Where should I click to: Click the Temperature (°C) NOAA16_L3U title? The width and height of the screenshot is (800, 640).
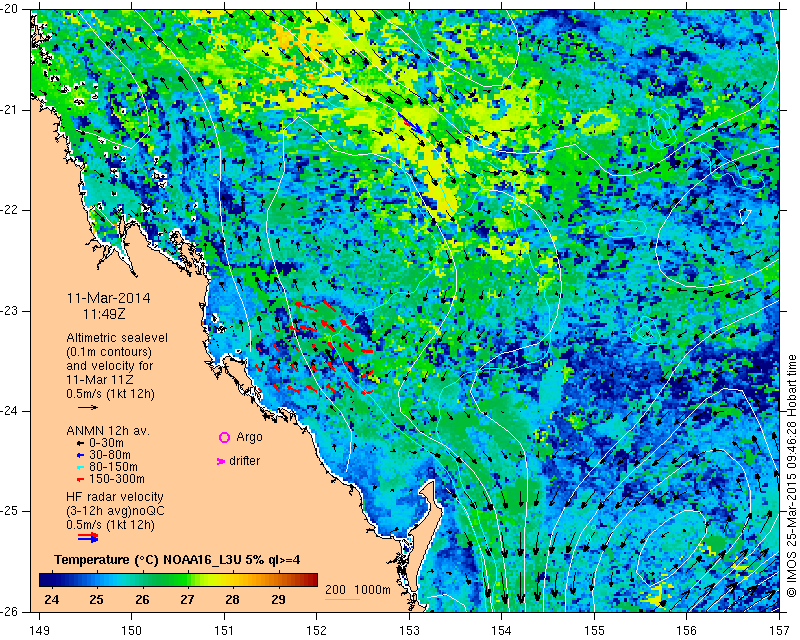tap(177, 560)
